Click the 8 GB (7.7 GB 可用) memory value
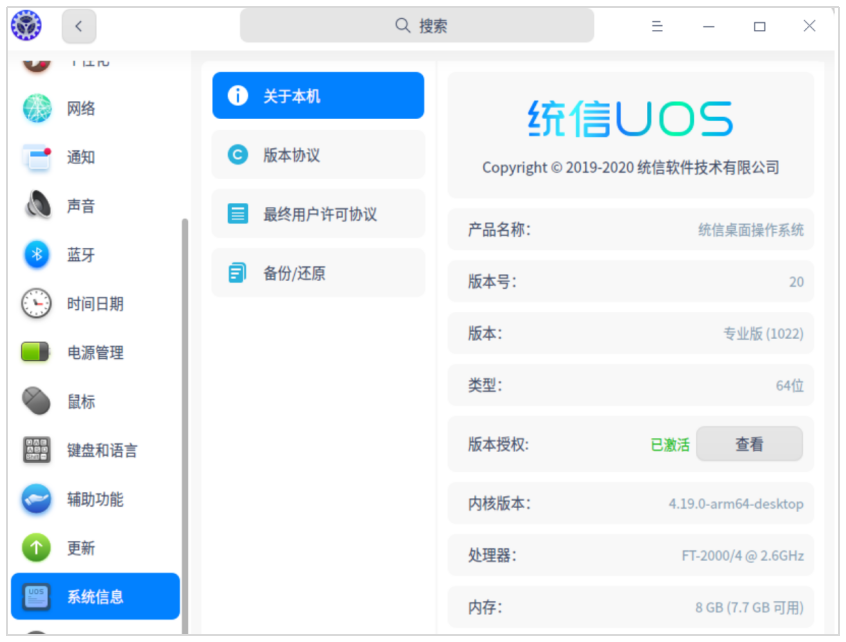 tap(749, 608)
